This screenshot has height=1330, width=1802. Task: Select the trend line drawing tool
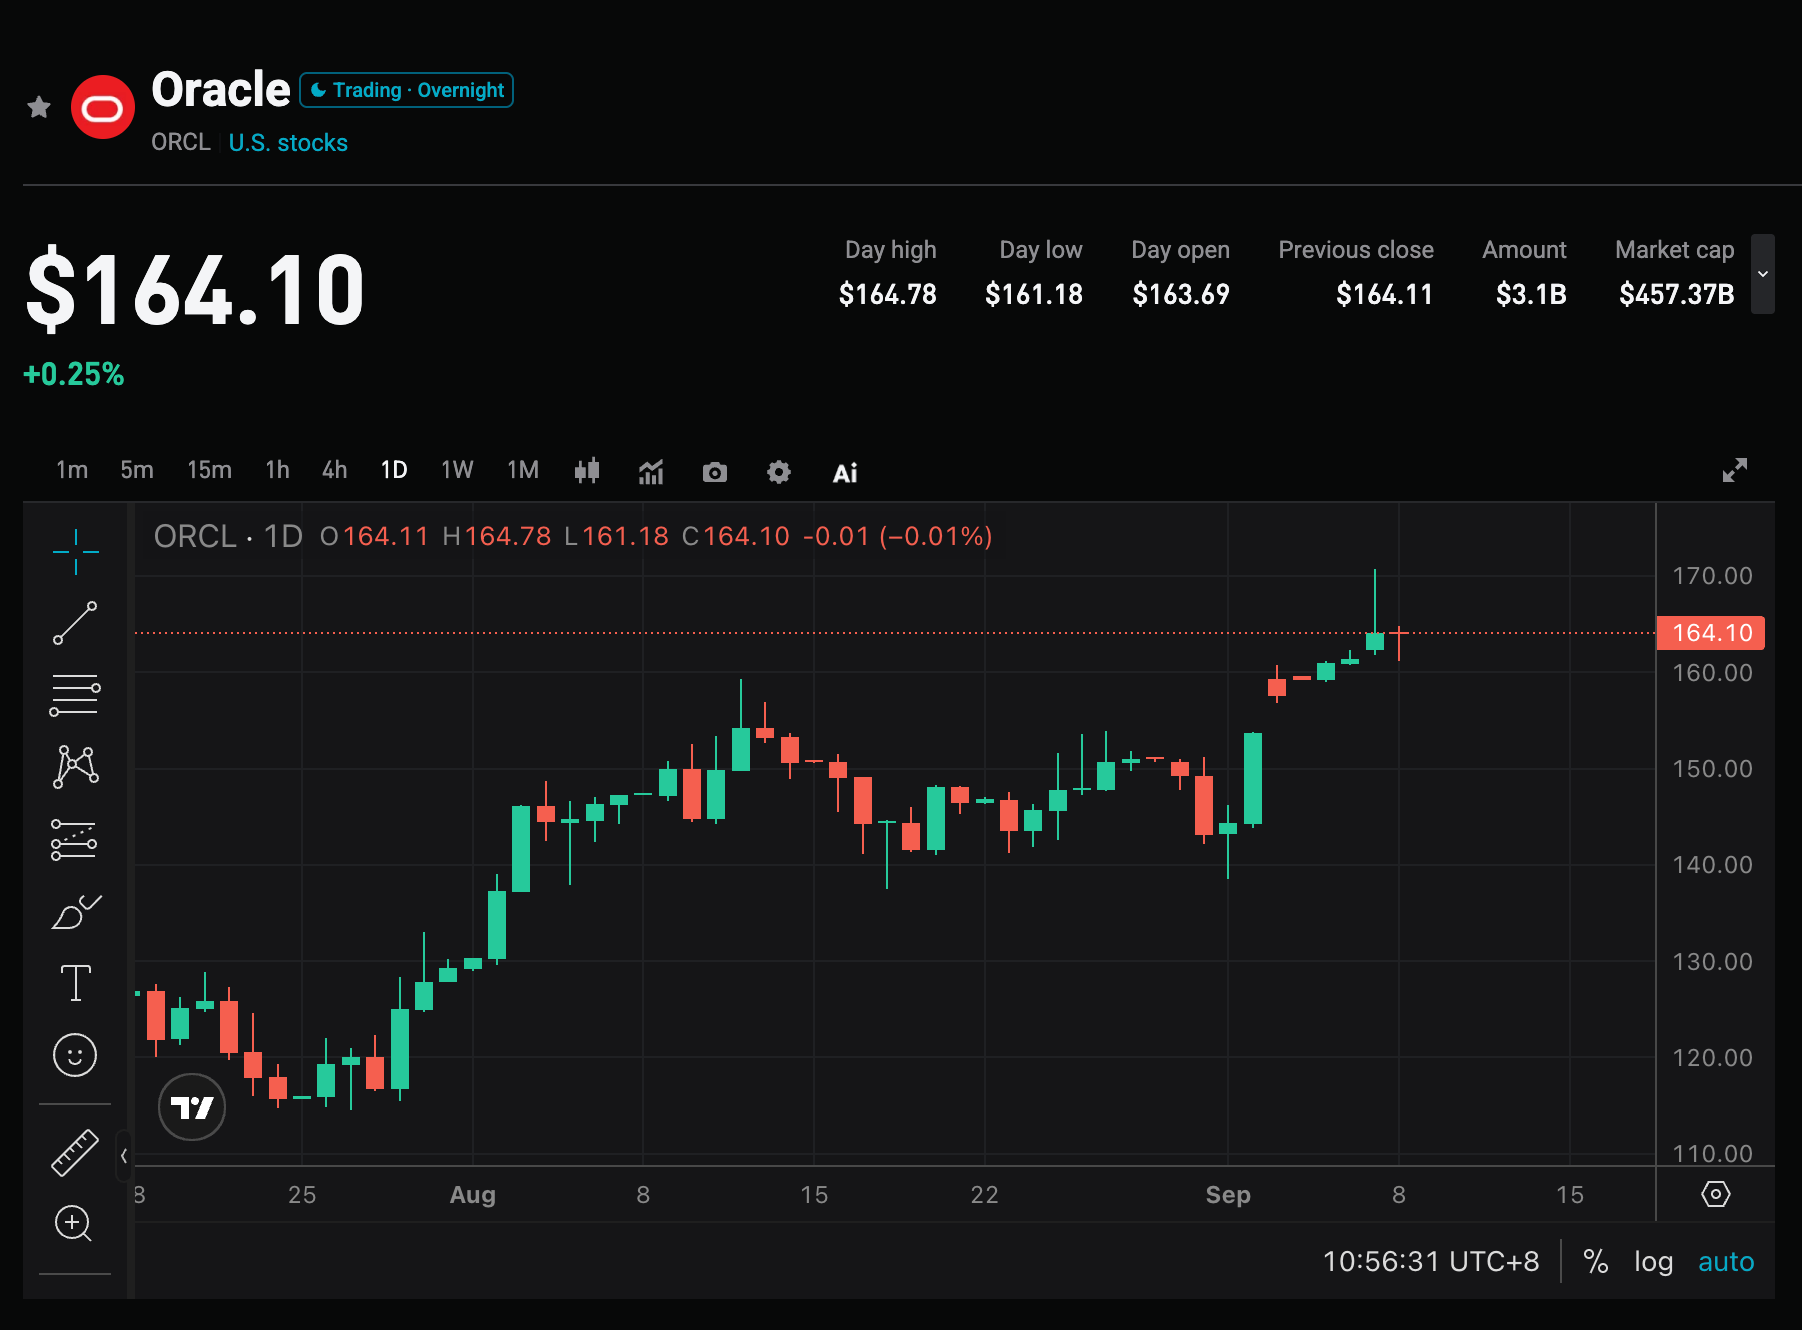tap(75, 623)
